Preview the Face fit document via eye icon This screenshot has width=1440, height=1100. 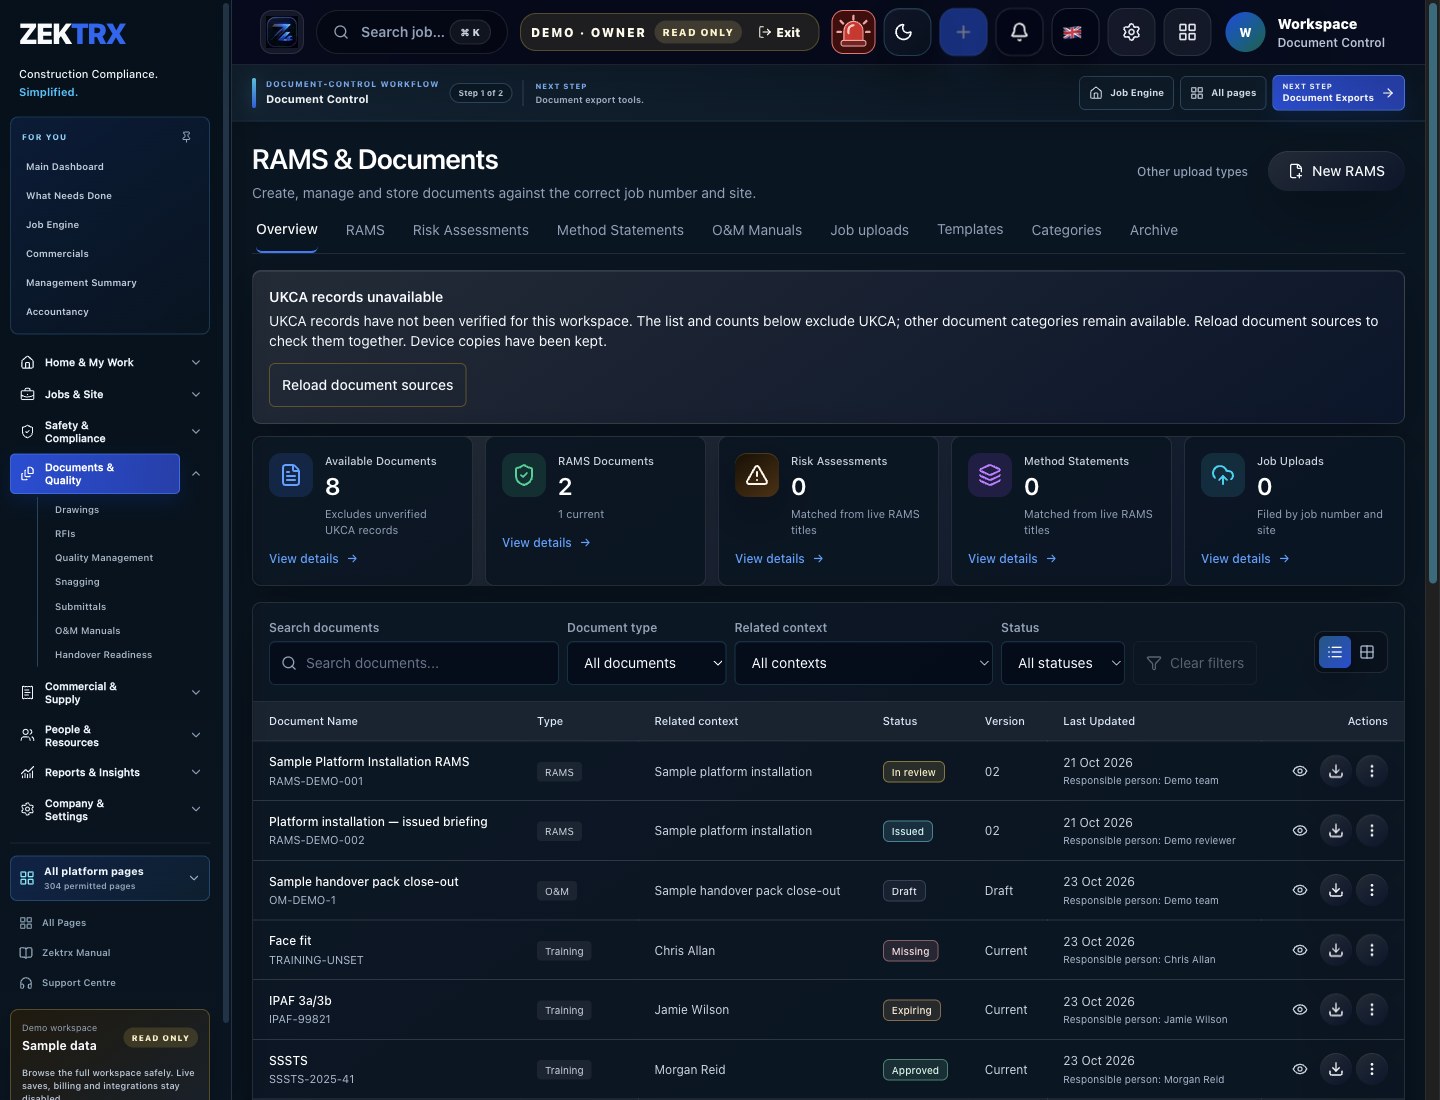point(1299,950)
